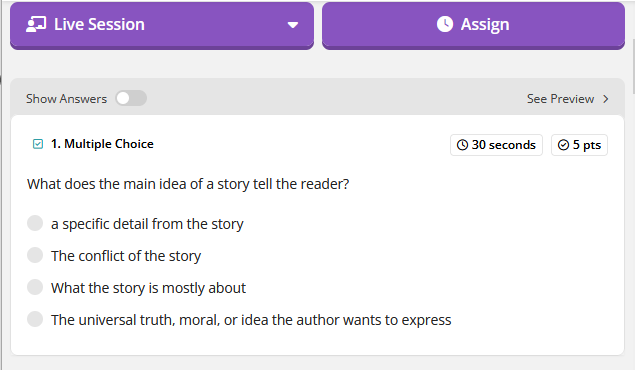Open the 5 pts points selector
The image size is (635, 370).
click(579, 145)
